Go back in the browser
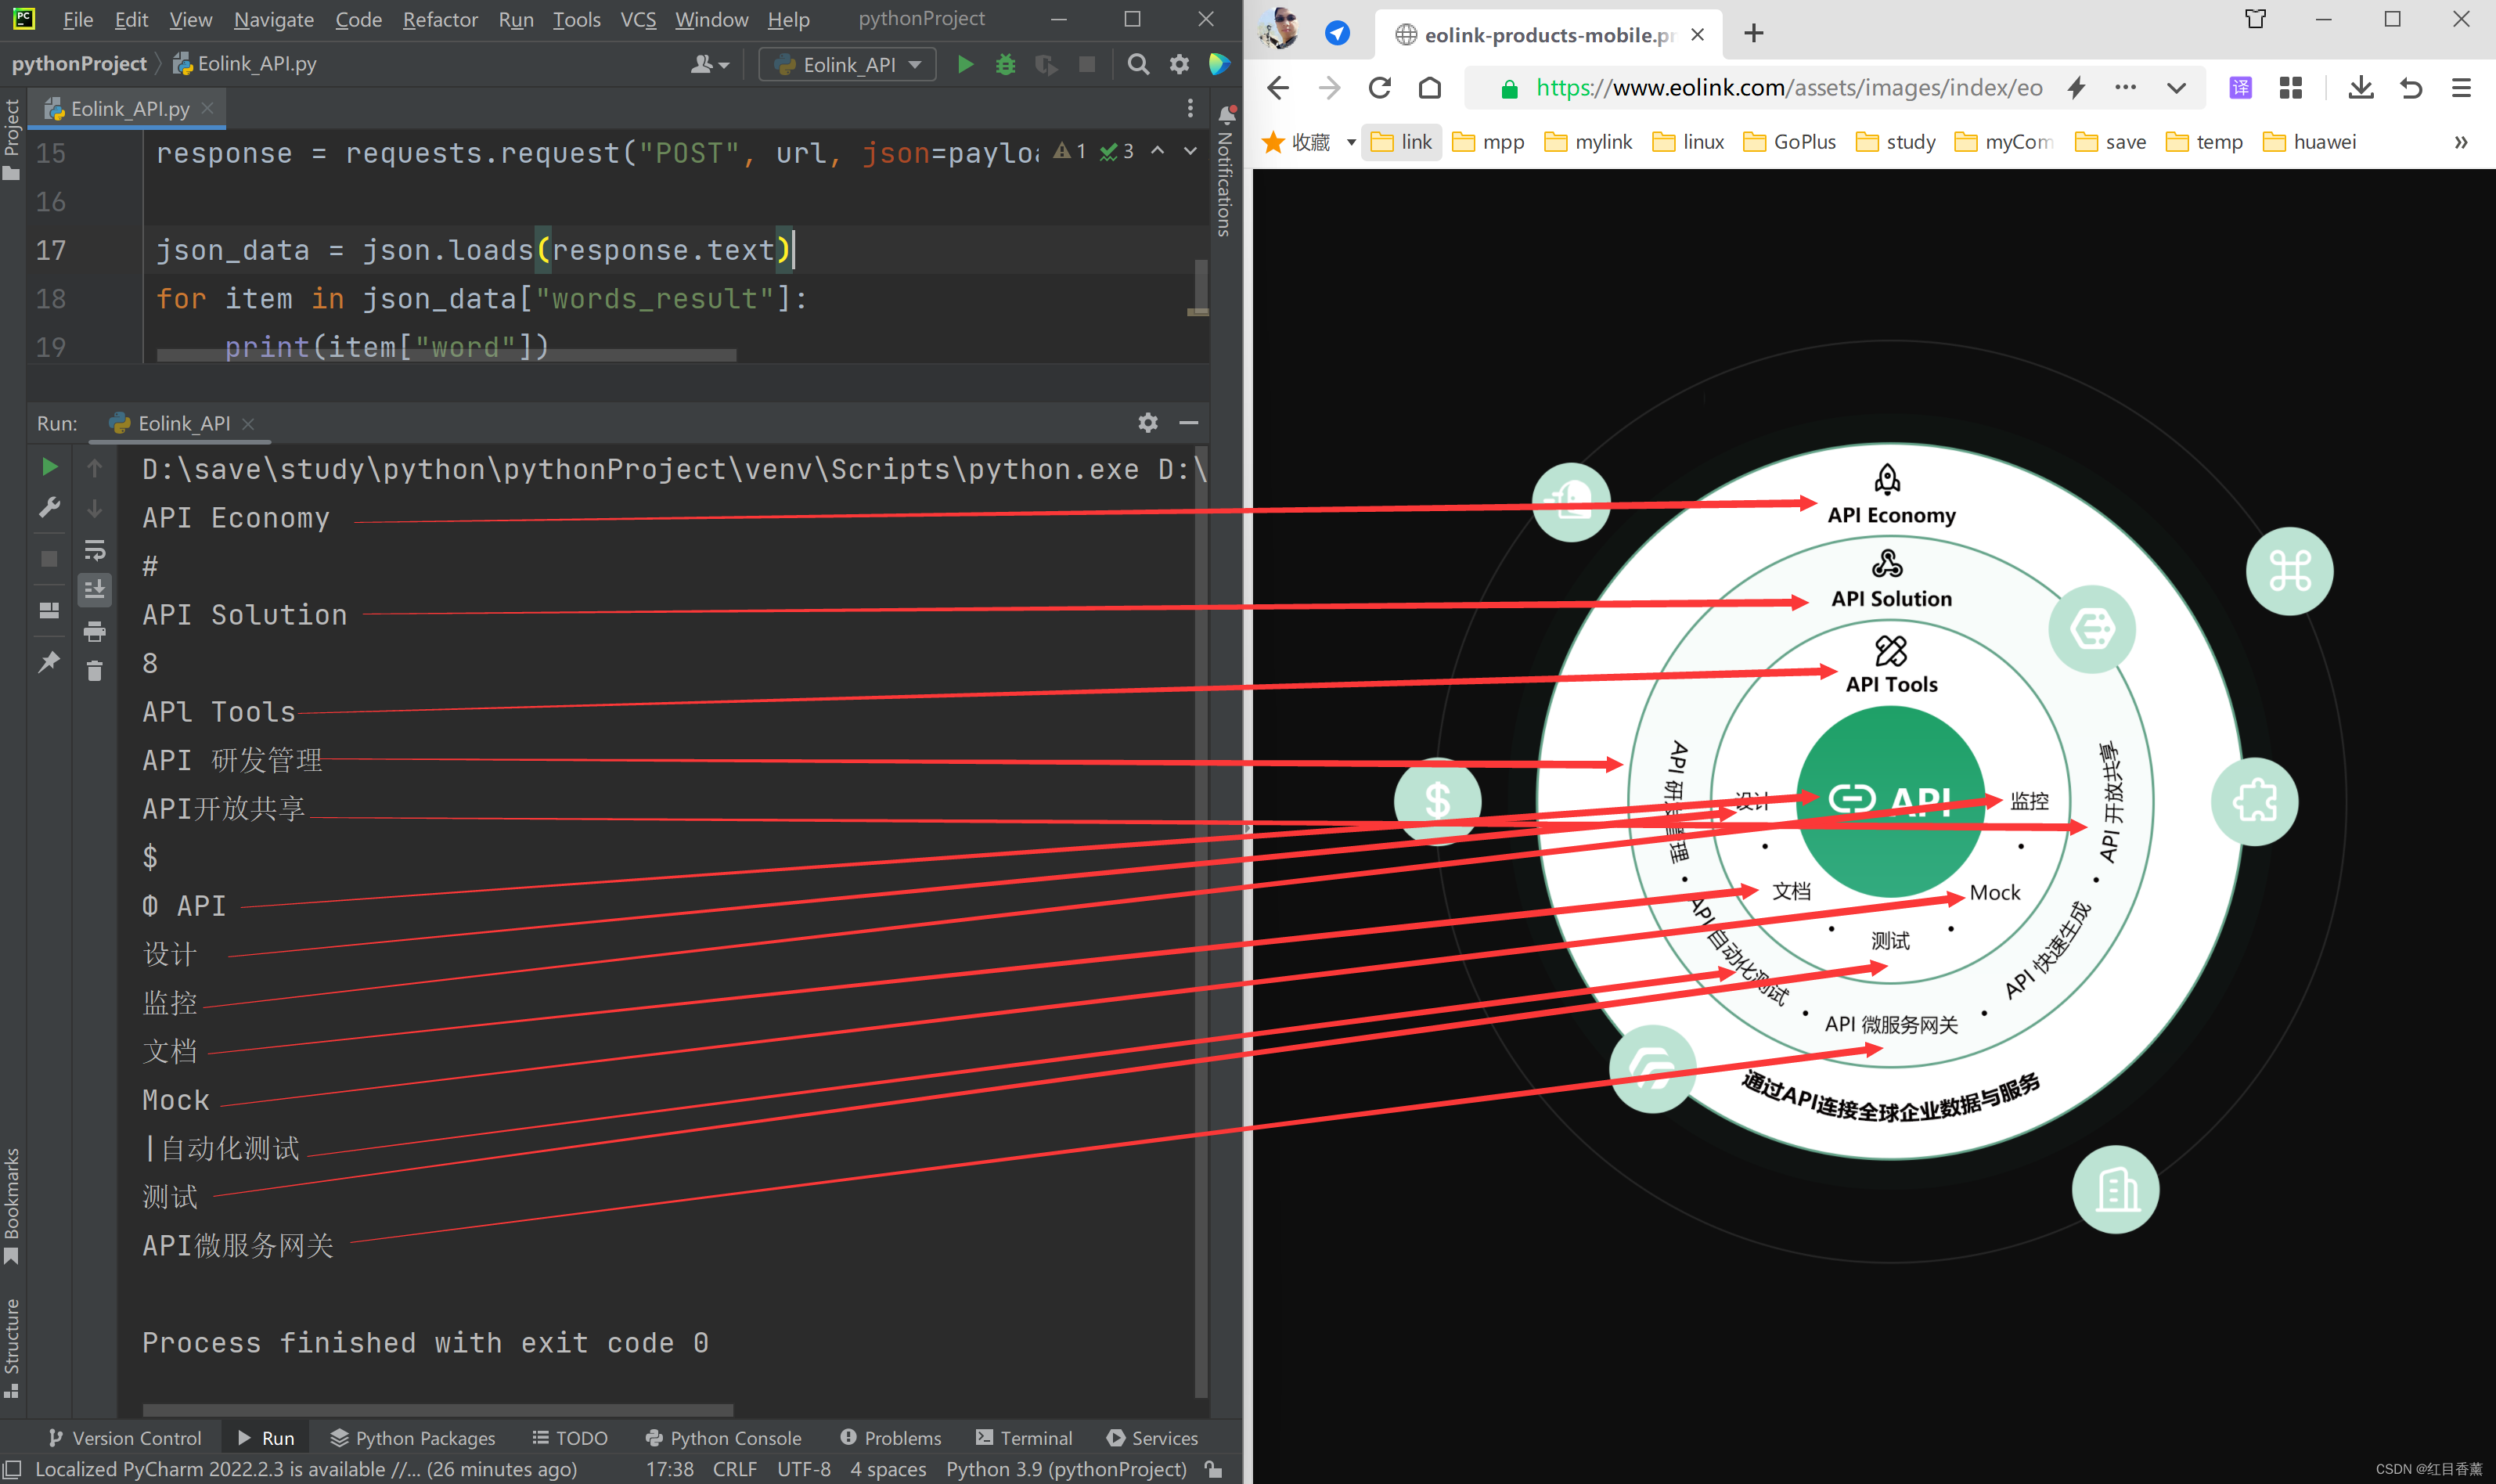 (1278, 88)
